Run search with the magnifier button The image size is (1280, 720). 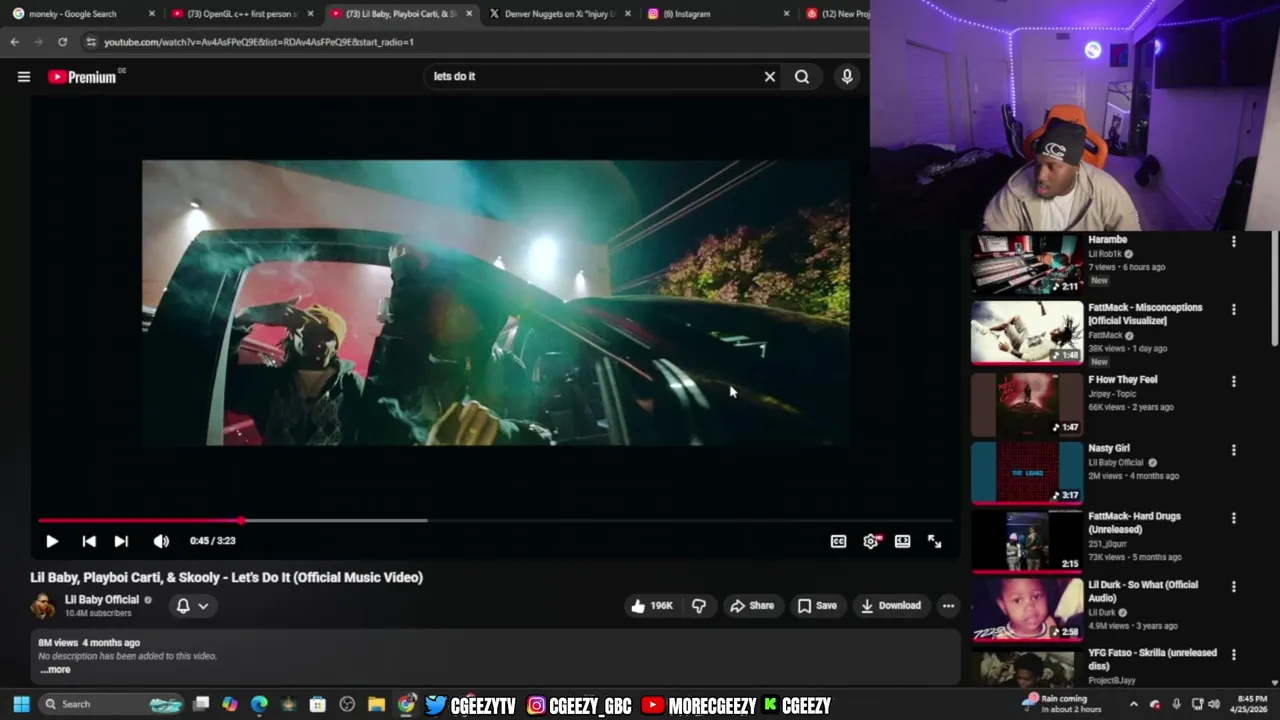pos(802,77)
